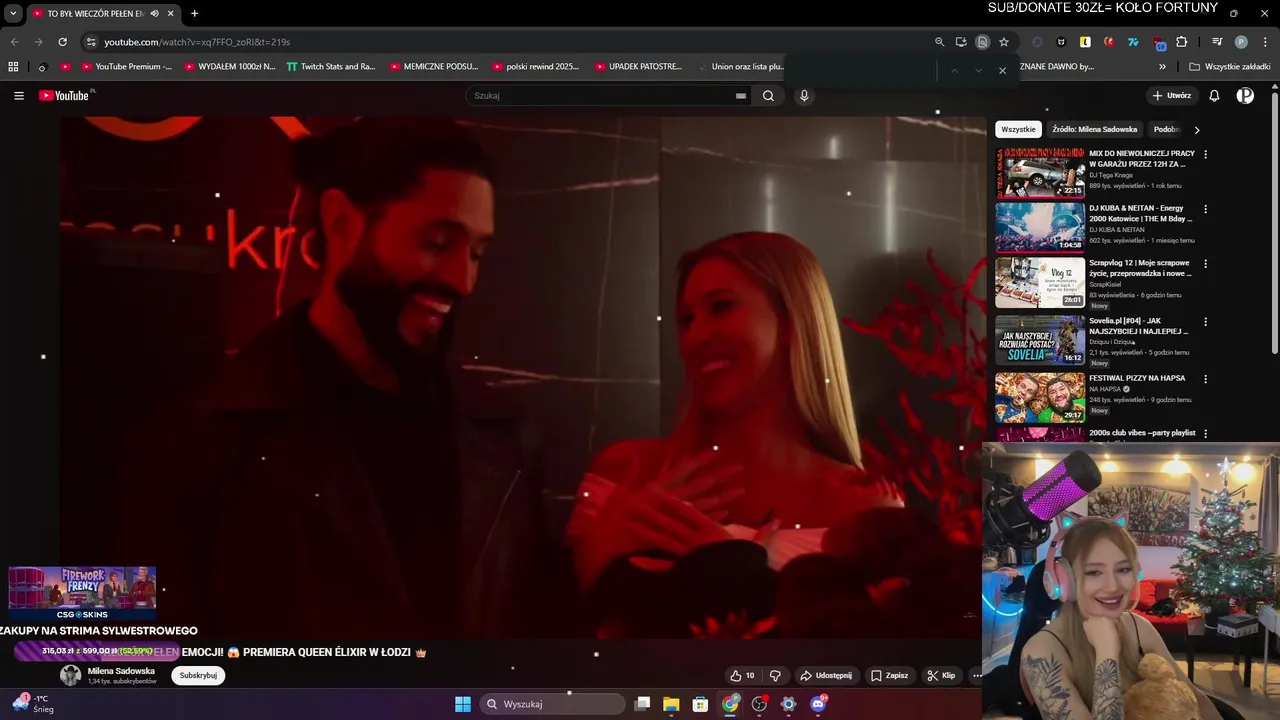
Task: Click the install app icon in address bar
Action: (x=961, y=42)
